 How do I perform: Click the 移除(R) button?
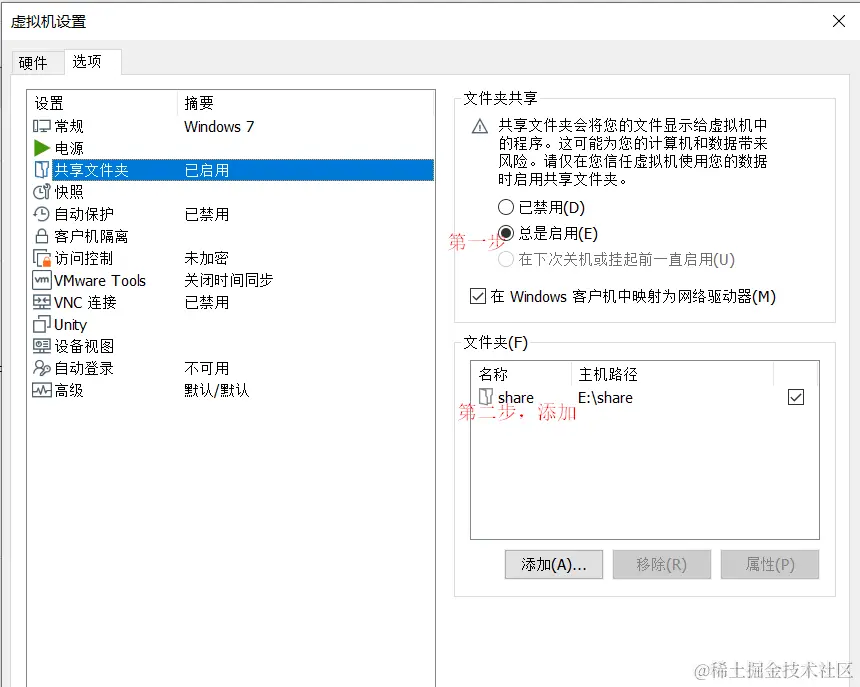[x=661, y=565]
